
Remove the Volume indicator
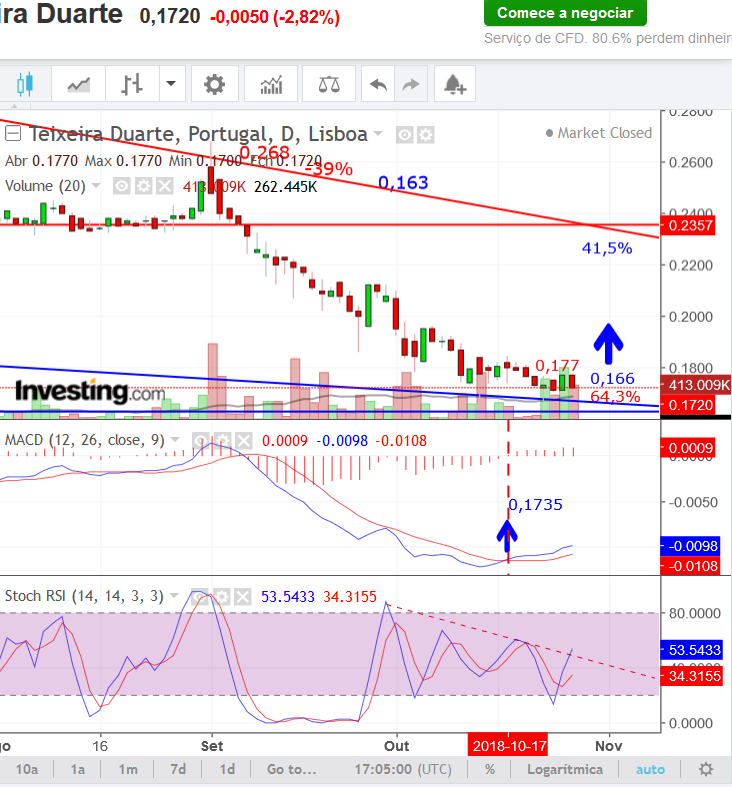pos(165,186)
